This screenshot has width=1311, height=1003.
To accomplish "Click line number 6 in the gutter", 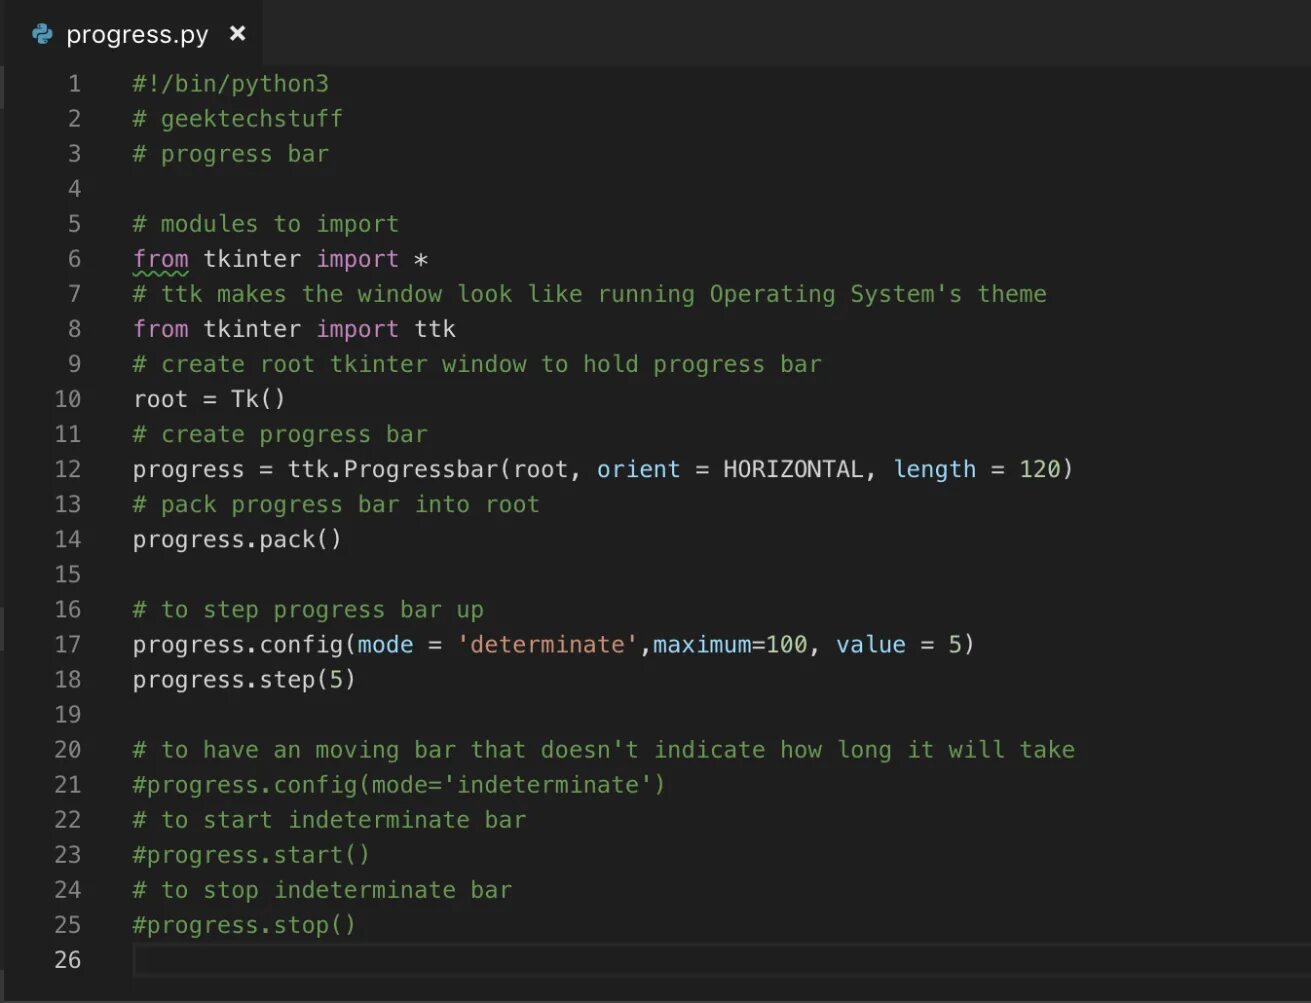I will pos(74,259).
